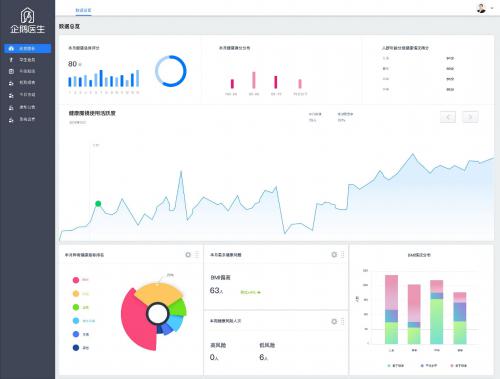Image resolution: width=500 pixels, height=379 pixels.
Task: Select the last sidebar menu item
Action: (x=27, y=119)
